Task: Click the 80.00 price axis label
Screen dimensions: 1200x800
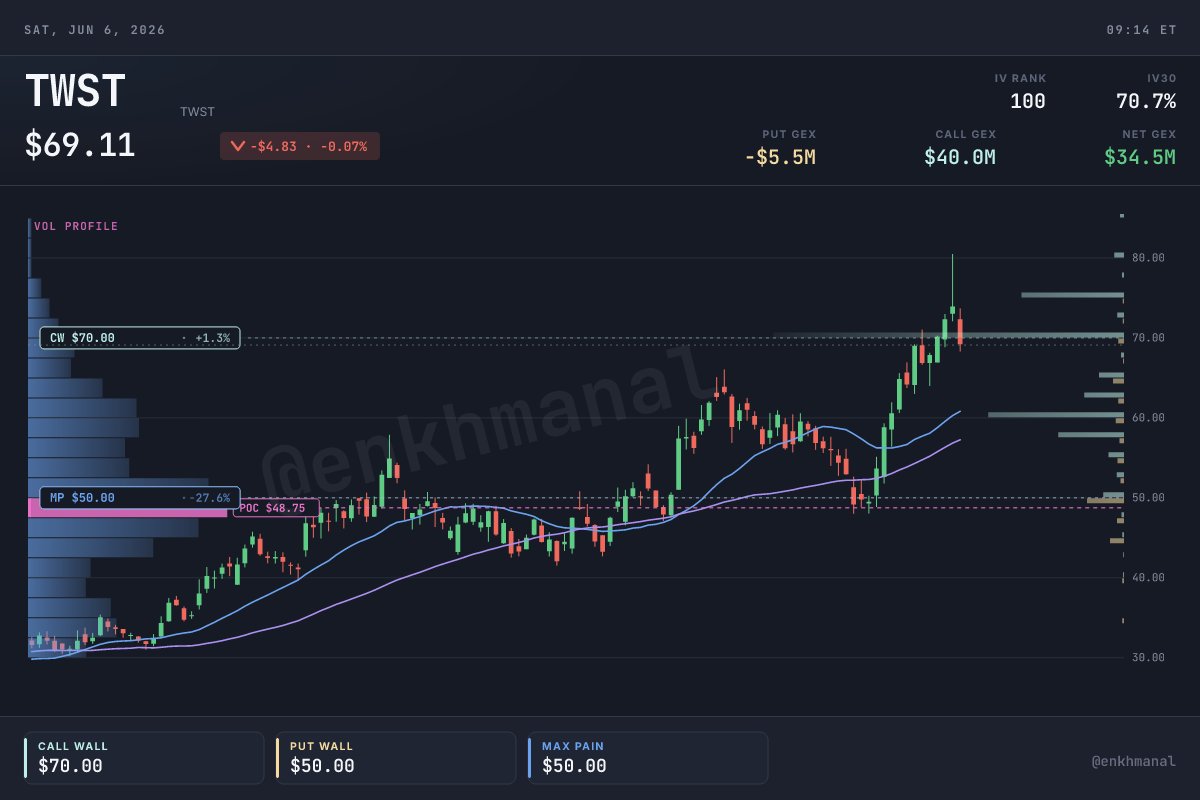Action: [x=1148, y=258]
